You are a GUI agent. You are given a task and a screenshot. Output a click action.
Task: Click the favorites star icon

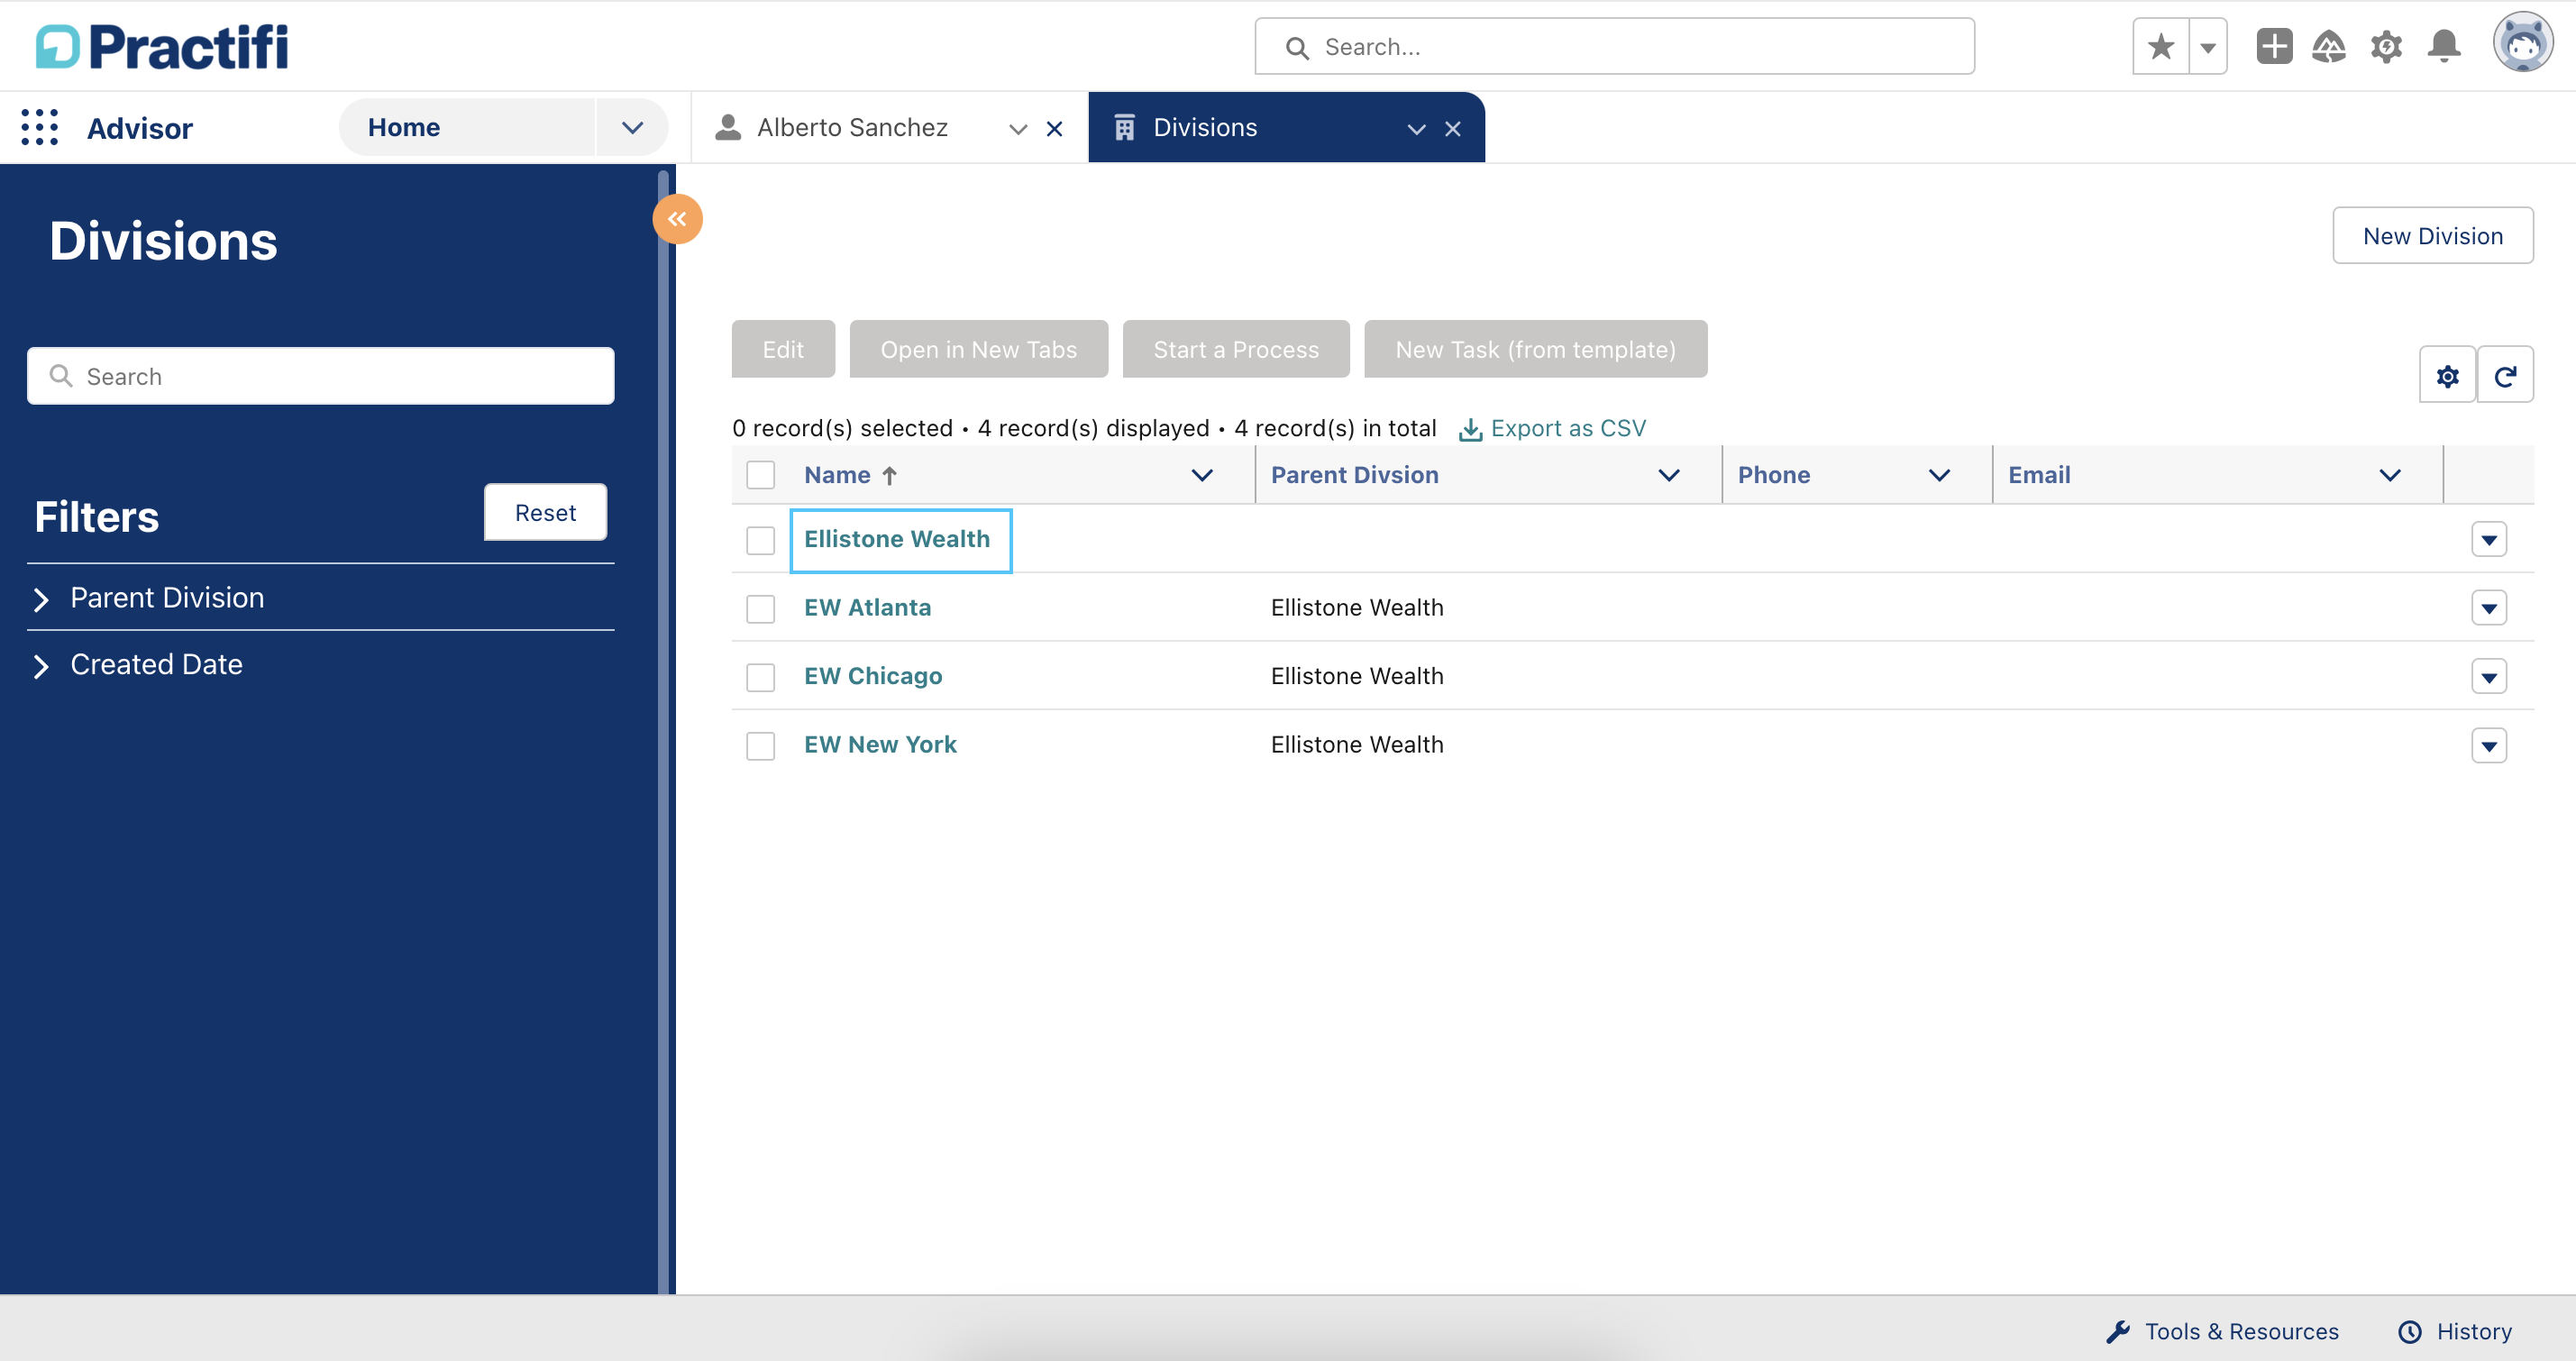pos(2160,46)
